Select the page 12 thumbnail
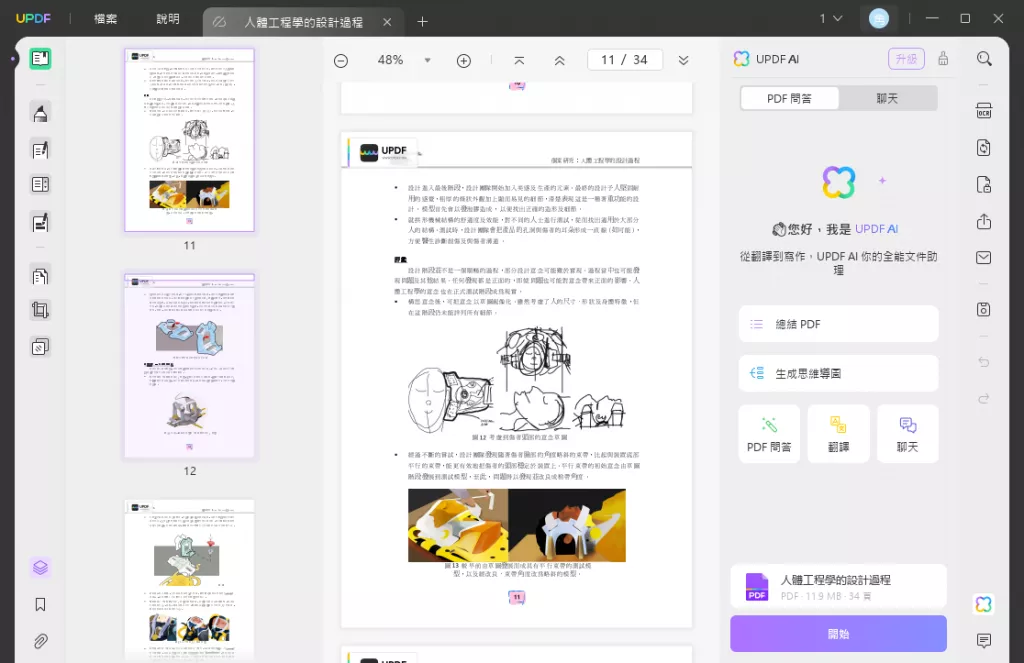This screenshot has height=663, width=1024. [189, 363]
